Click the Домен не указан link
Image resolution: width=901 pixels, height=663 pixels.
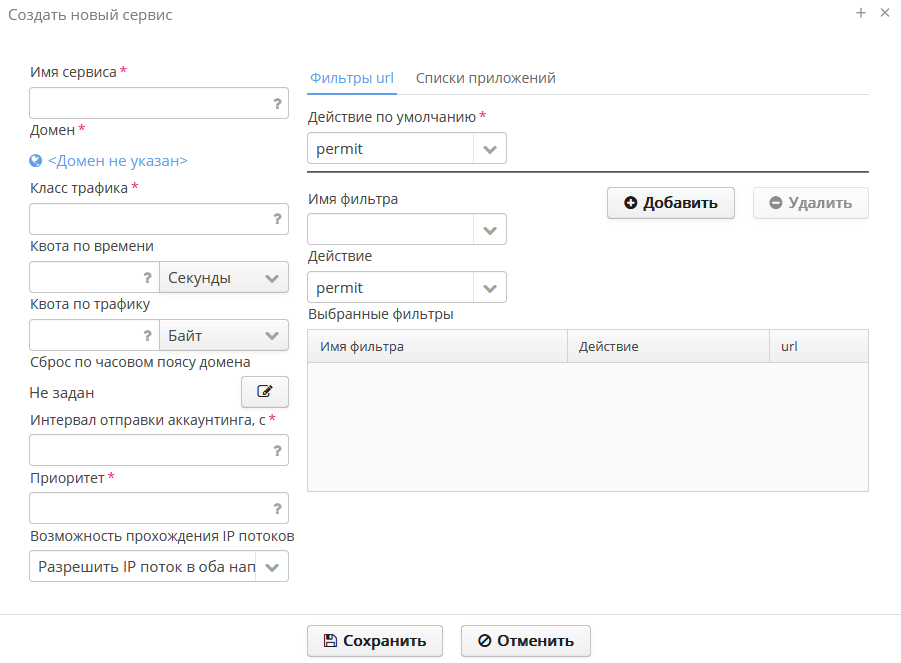(118, 160)
